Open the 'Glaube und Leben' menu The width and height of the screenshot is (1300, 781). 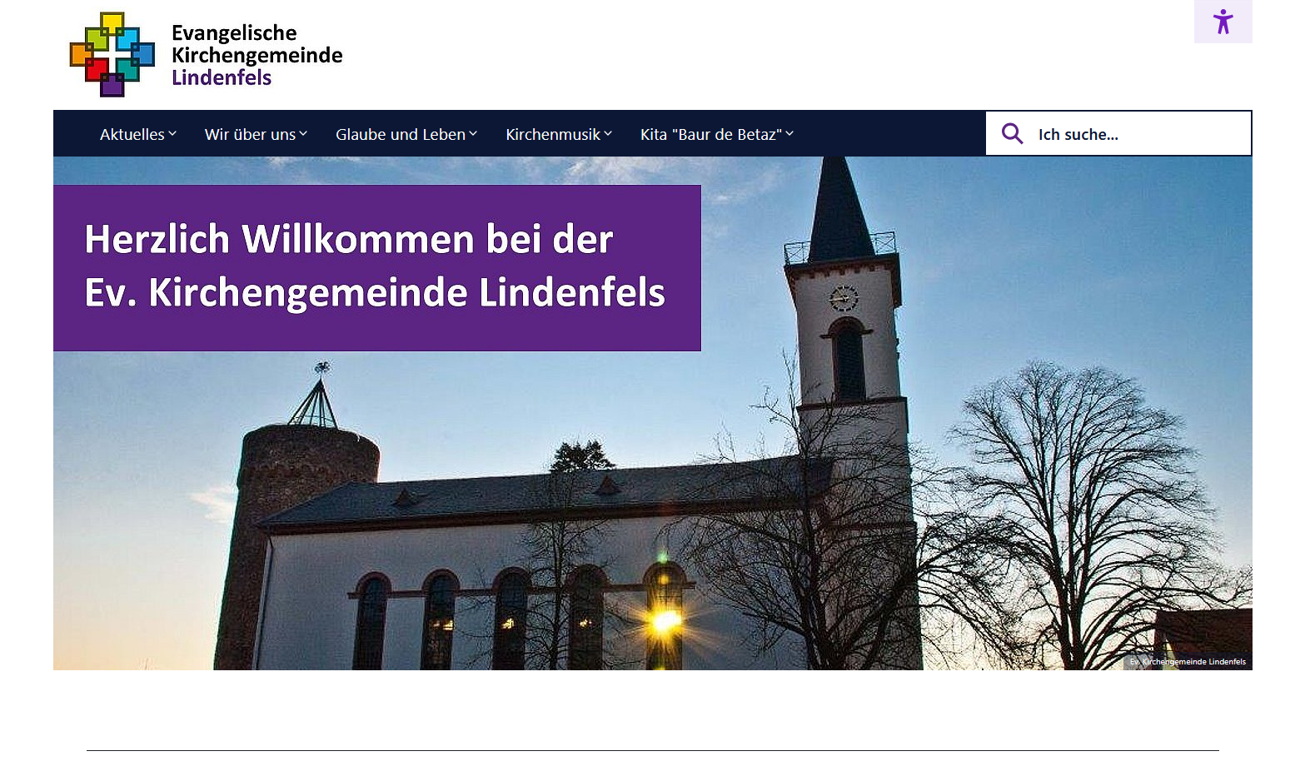click(400, 134)
